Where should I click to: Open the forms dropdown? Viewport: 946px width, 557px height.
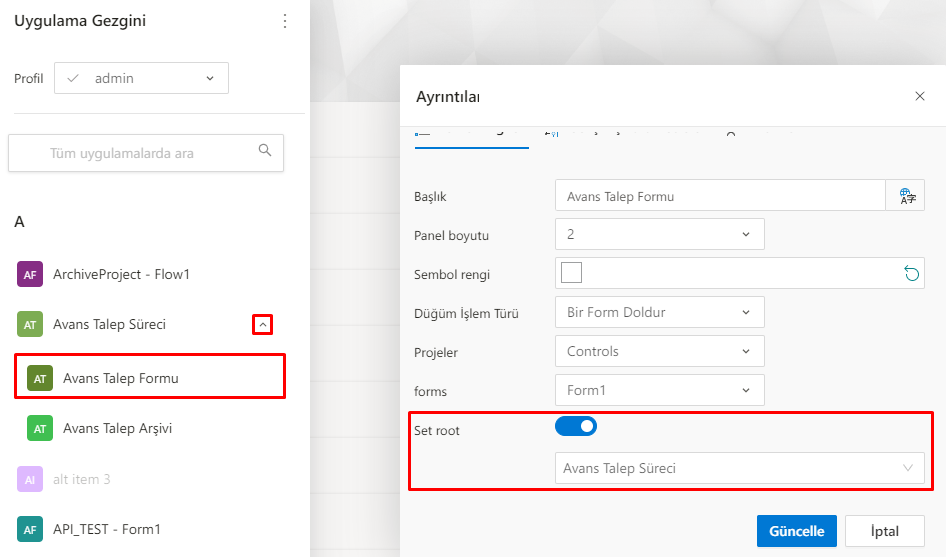point(659,390)
